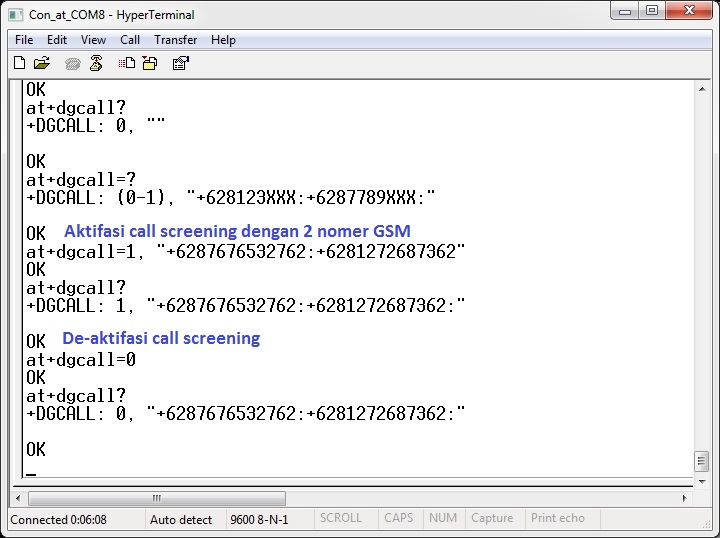Open the Transfer menu
Screen dimensions: 720x538
tap(176, 40)
